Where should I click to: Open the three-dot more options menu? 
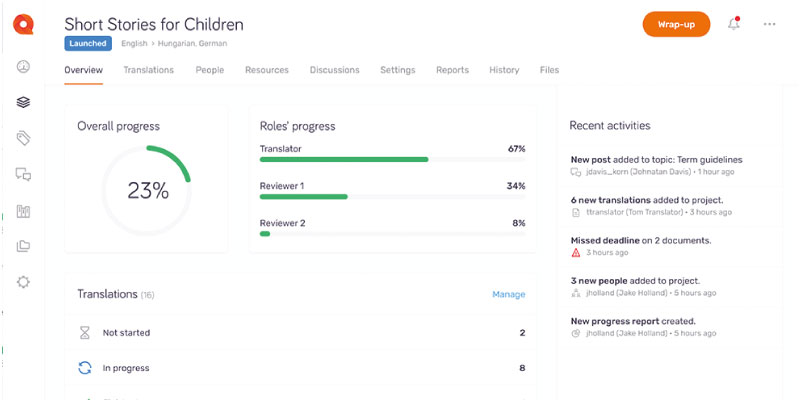click(x=769, y=24)
